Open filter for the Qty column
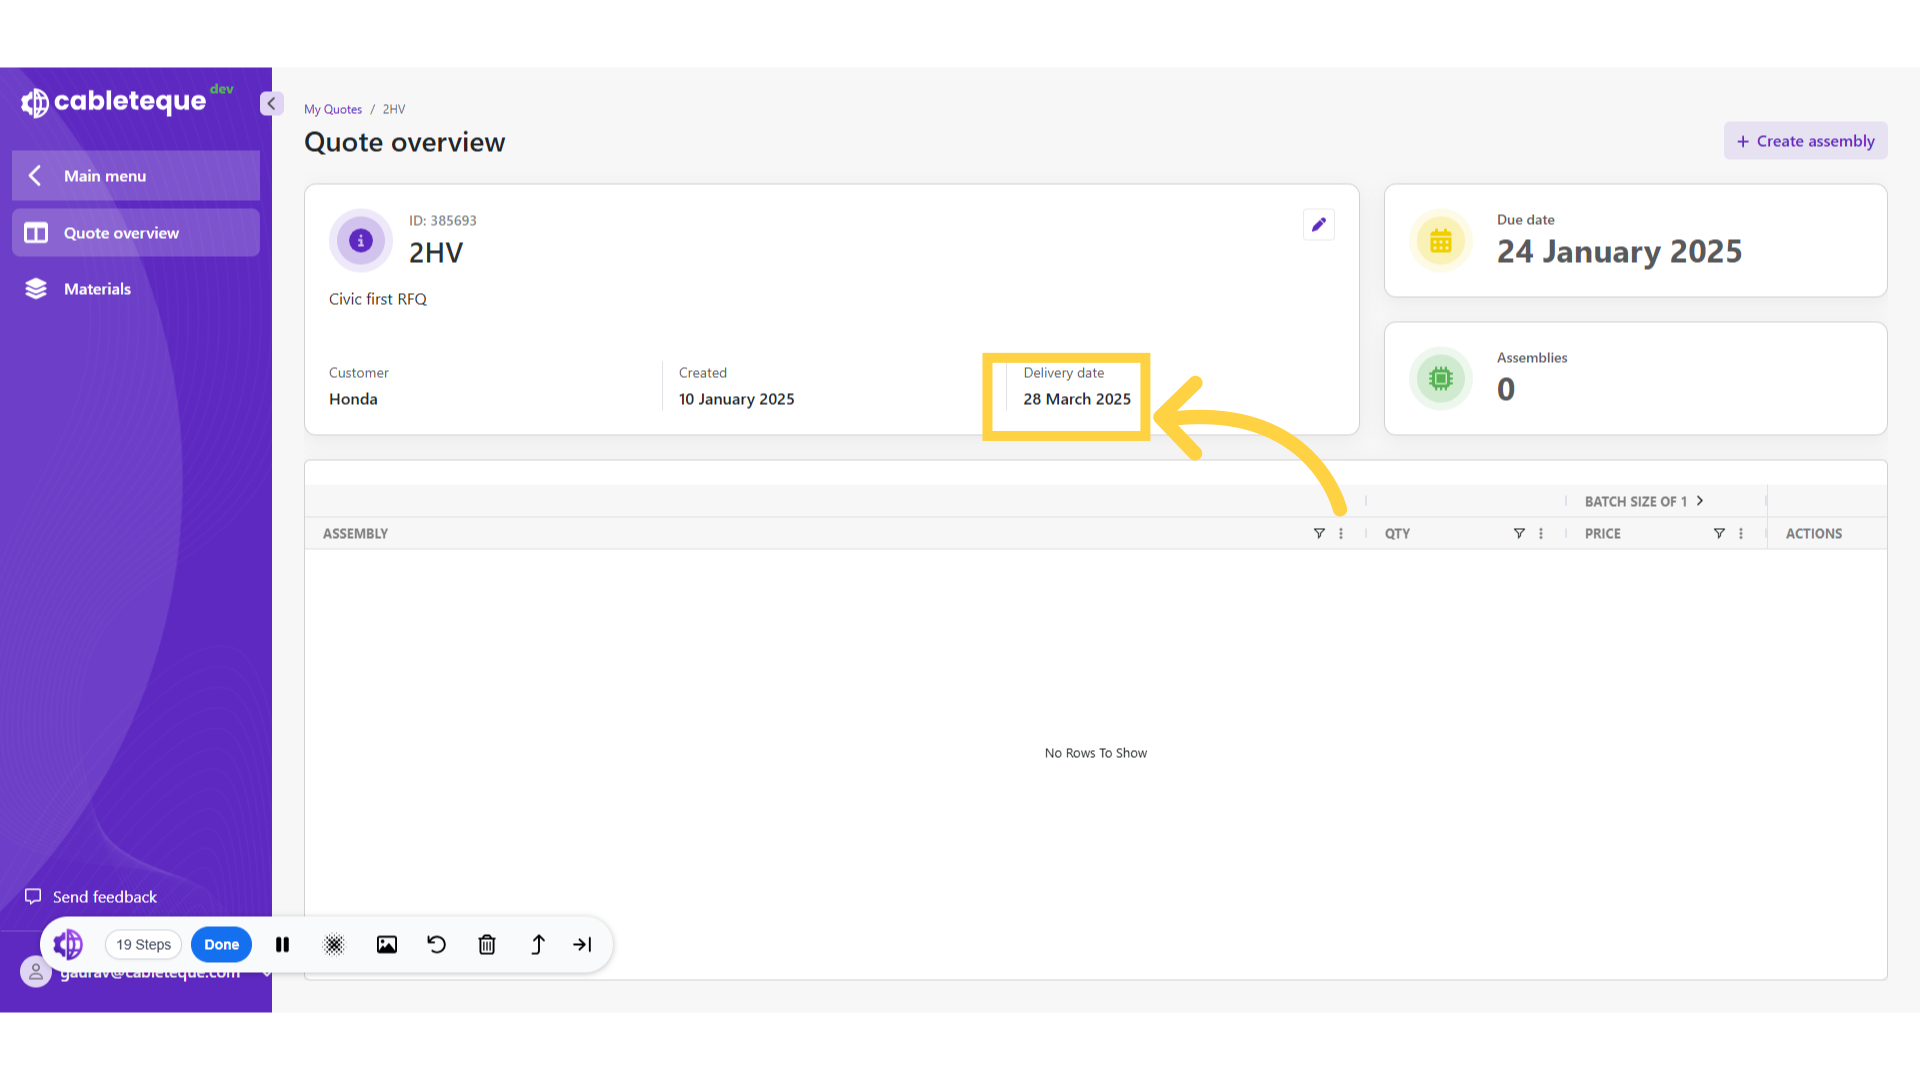This screenshot has height=1080, width=1920. coord(1519,534)
